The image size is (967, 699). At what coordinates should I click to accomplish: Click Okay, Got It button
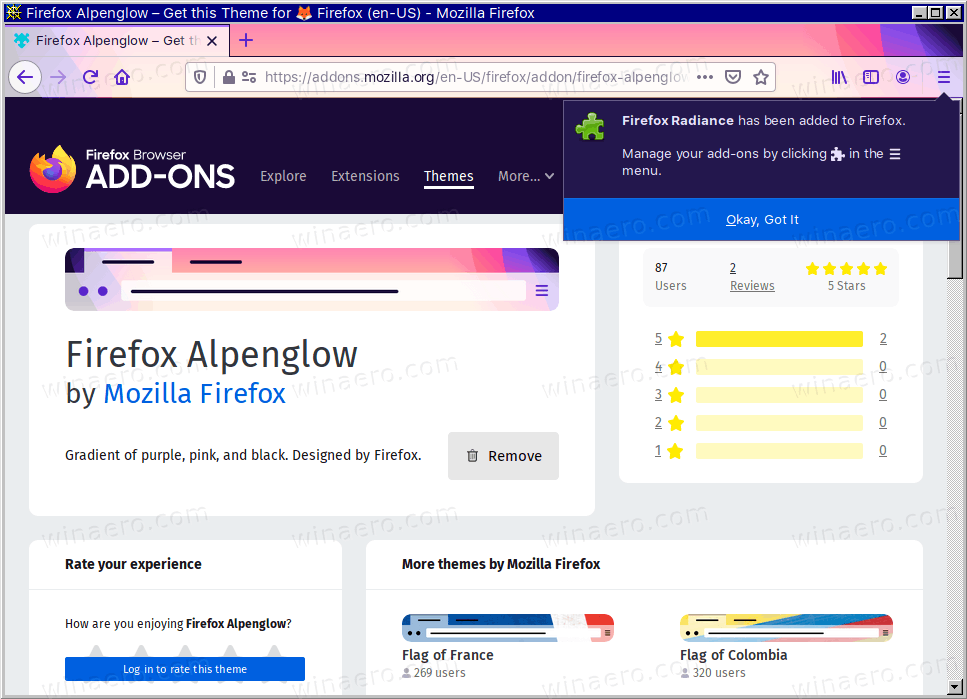click(762, 220)
